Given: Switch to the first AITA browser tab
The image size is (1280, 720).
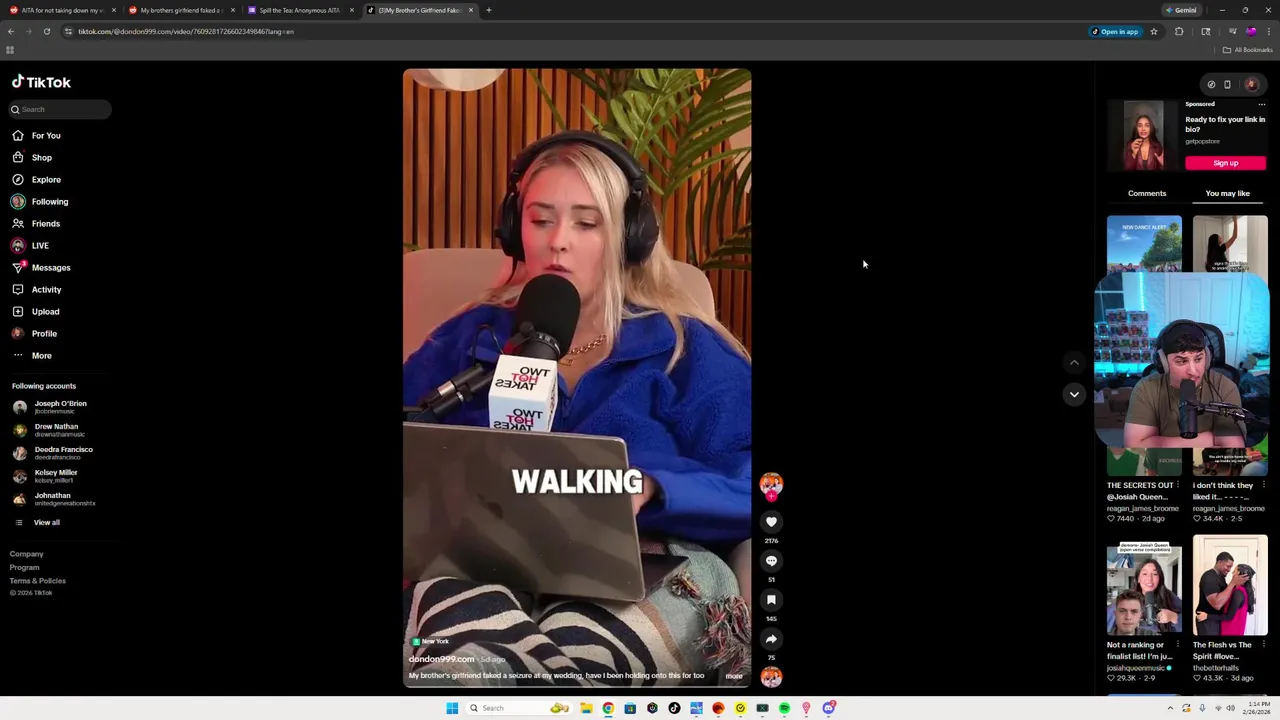Looking at the screenshot, I should coord(61,10).
